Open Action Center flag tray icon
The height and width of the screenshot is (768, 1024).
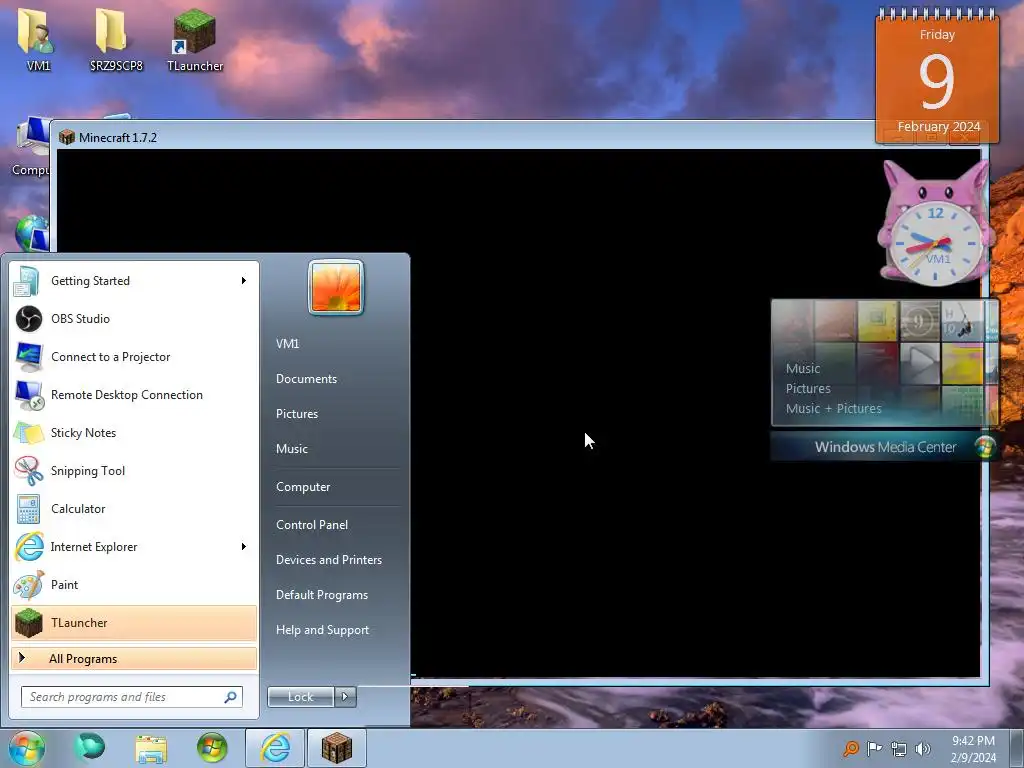(x=874, y=748)
